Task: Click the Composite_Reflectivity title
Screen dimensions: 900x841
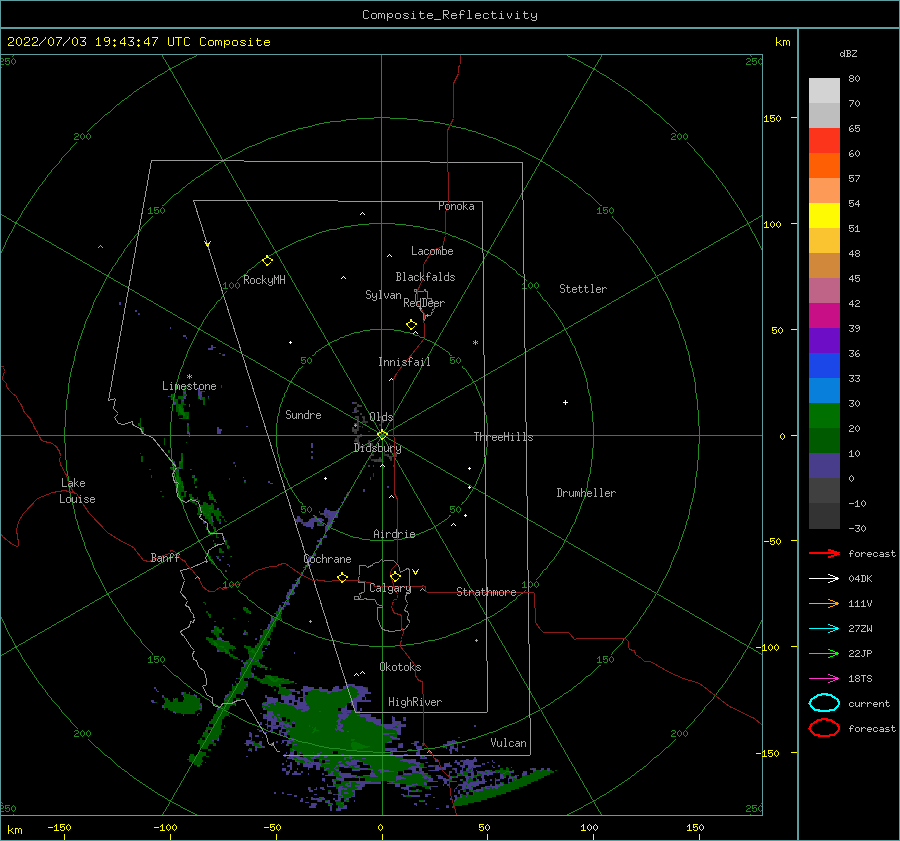Action: (450, 15)
